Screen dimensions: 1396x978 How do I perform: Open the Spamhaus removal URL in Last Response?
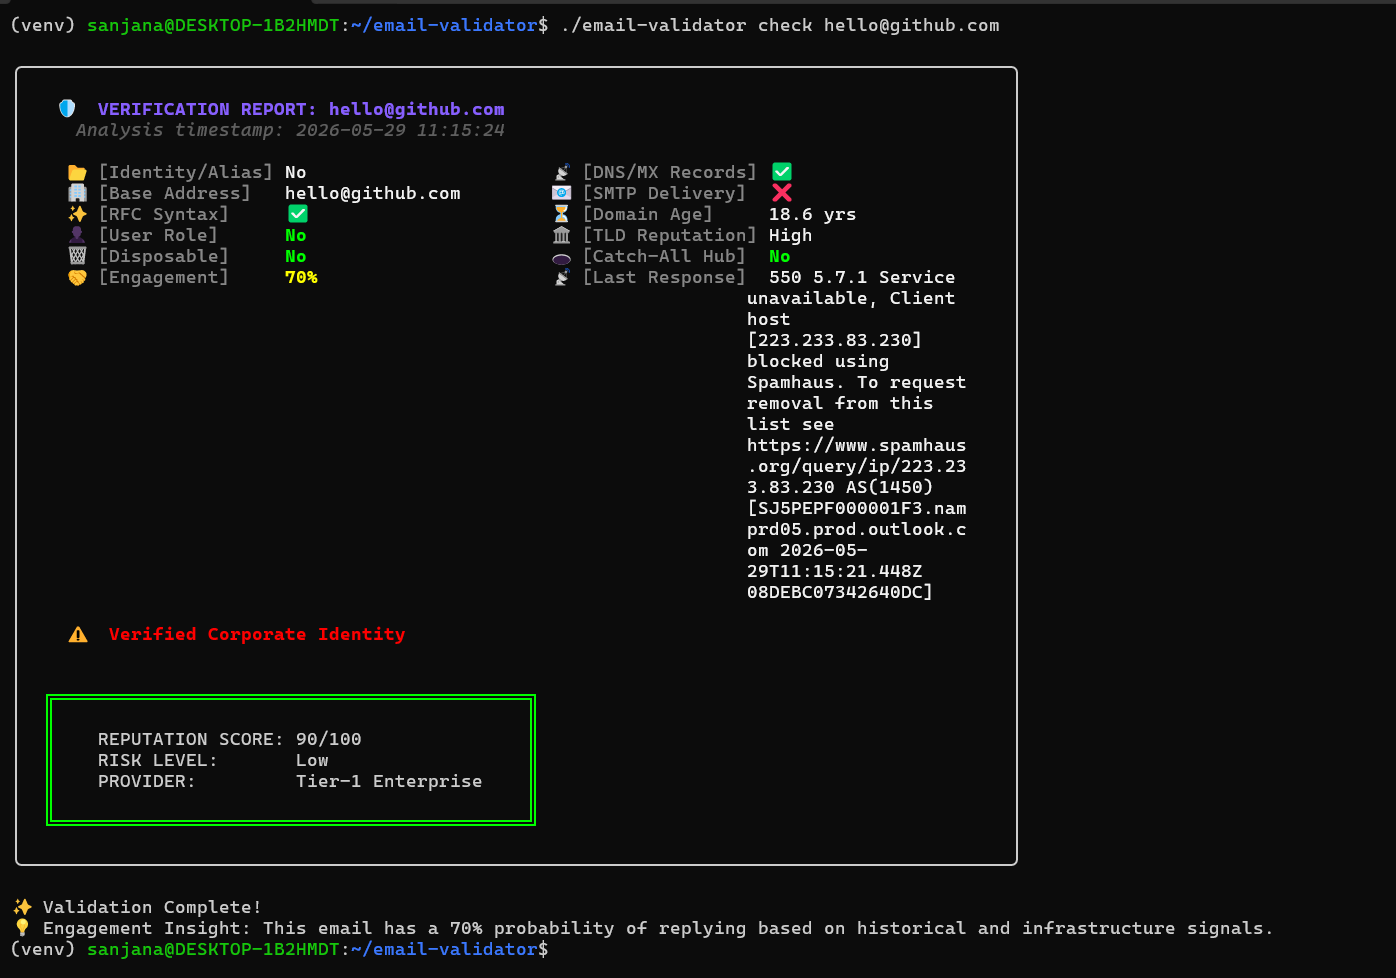coord(857,466)
